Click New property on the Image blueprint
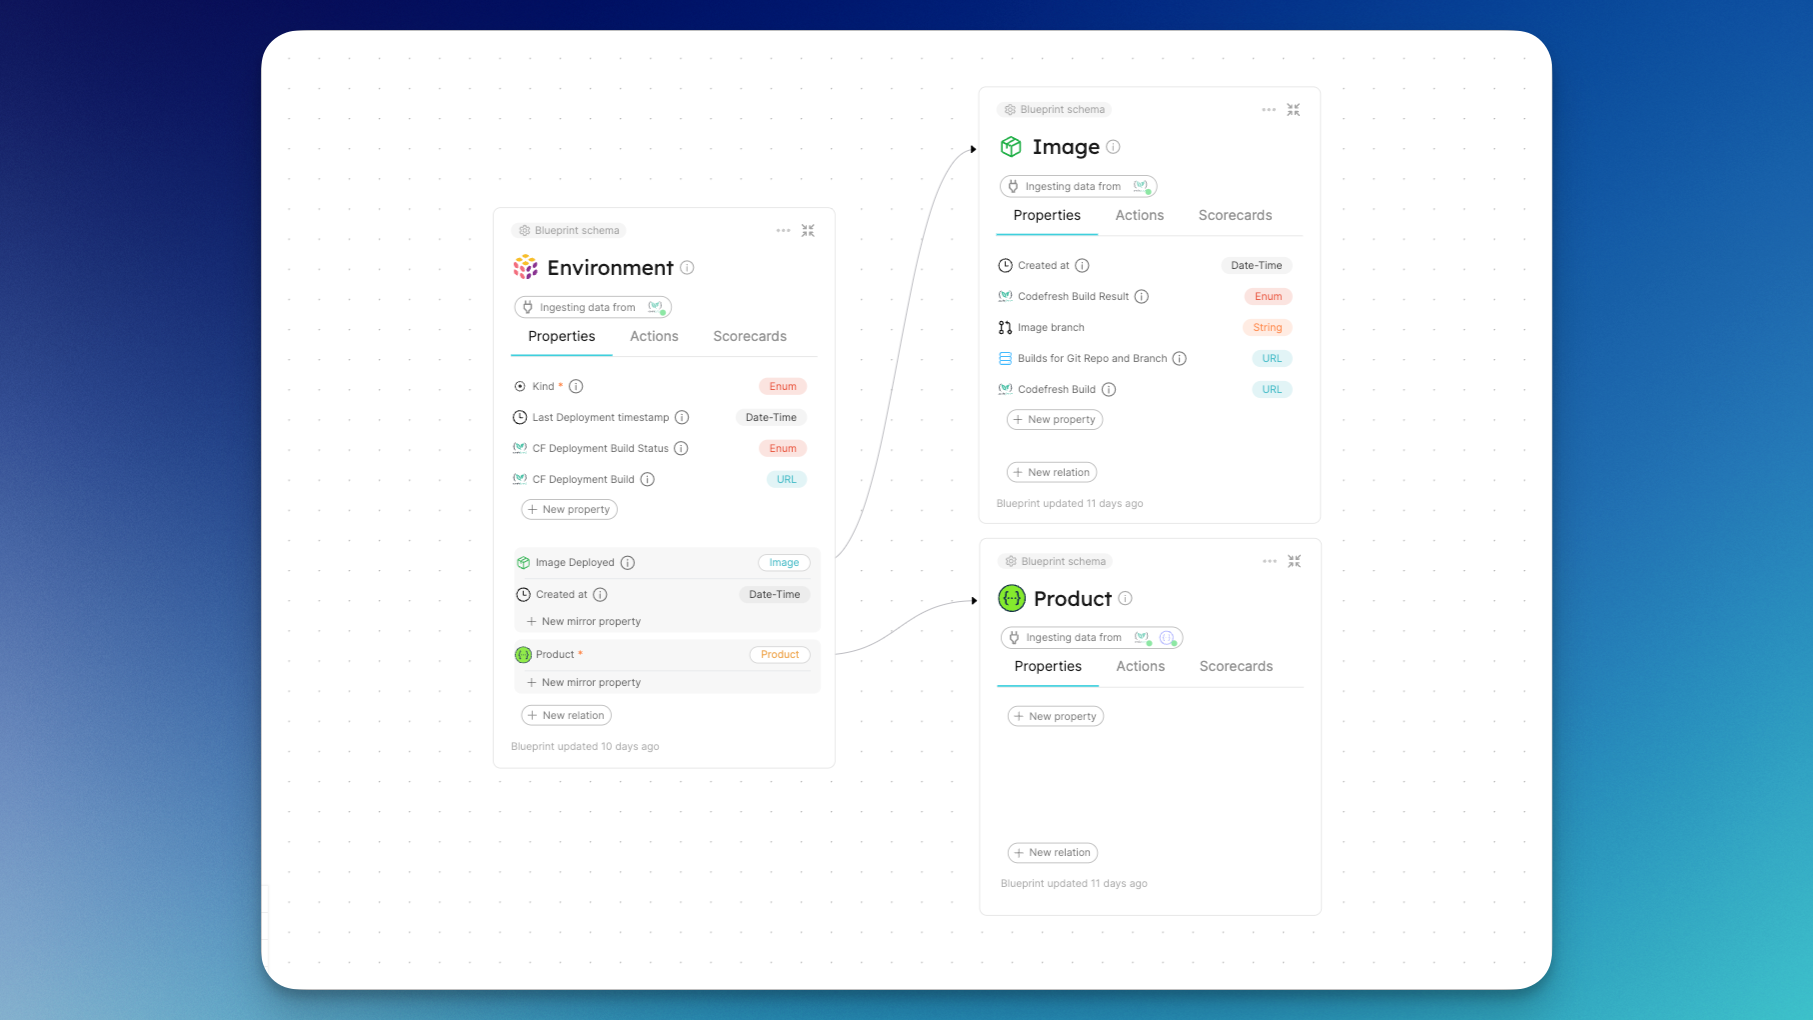The image size is (1813, 1020). point(1054,419)
